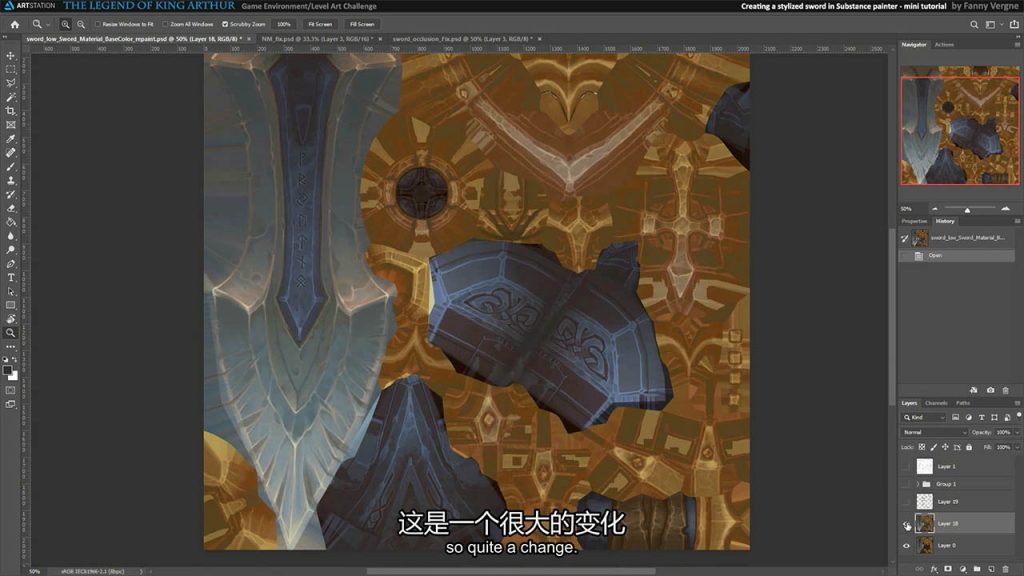Open the Navigator panel menu
The height and width of the screenshot is (576, 1024).
click(x=1017, y=44)
